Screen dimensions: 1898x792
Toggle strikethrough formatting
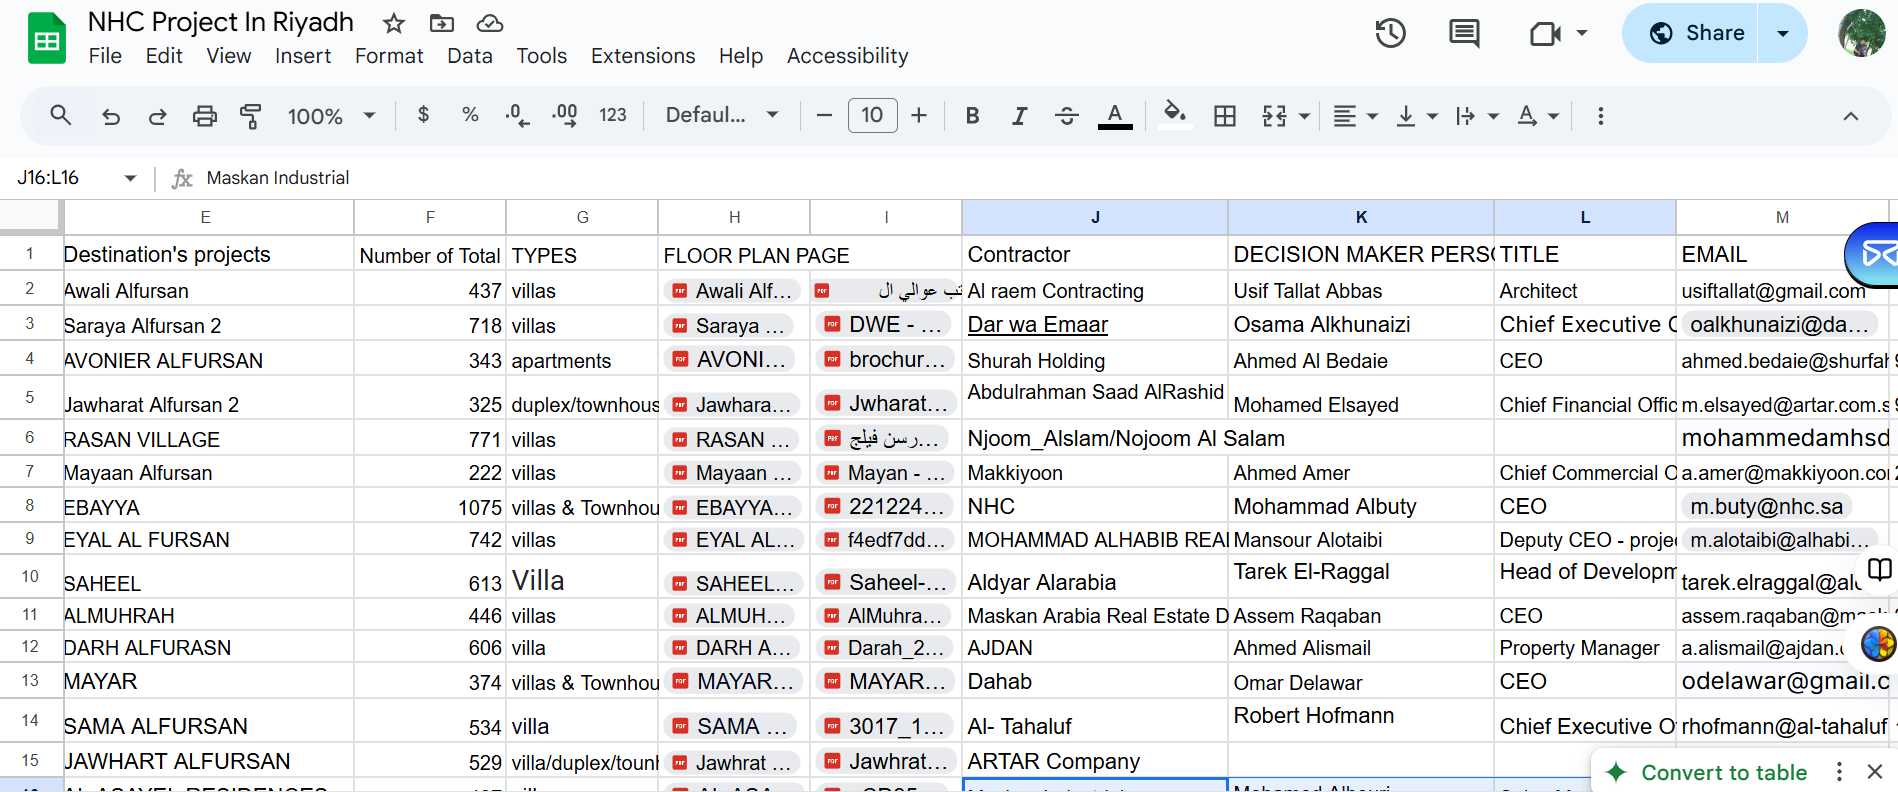pos(1066,116)
